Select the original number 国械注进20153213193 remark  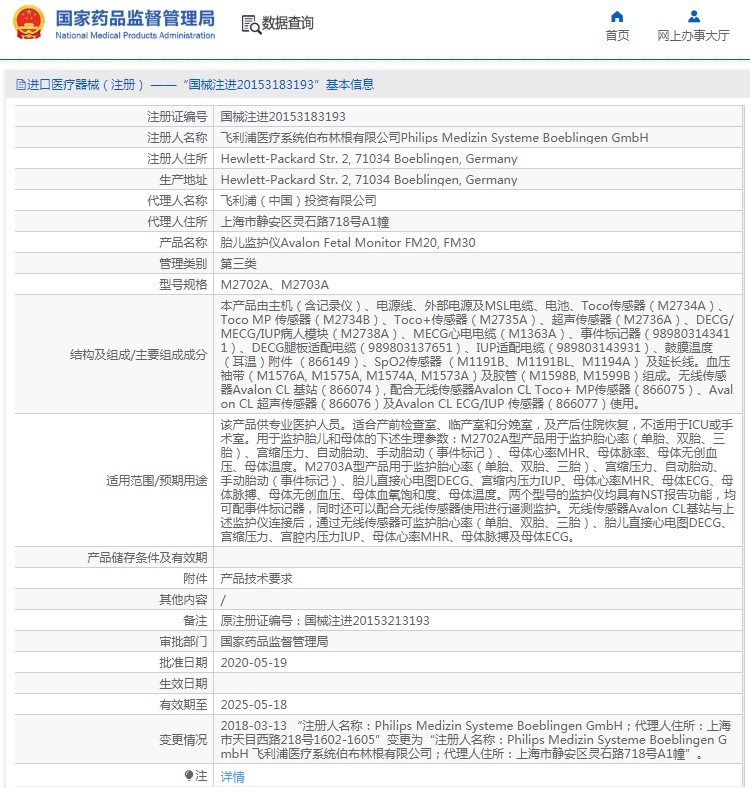coord(325,621)
